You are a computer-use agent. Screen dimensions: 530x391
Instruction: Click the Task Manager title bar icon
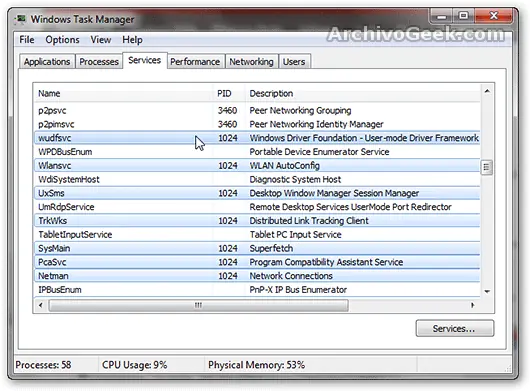(21, 19)
